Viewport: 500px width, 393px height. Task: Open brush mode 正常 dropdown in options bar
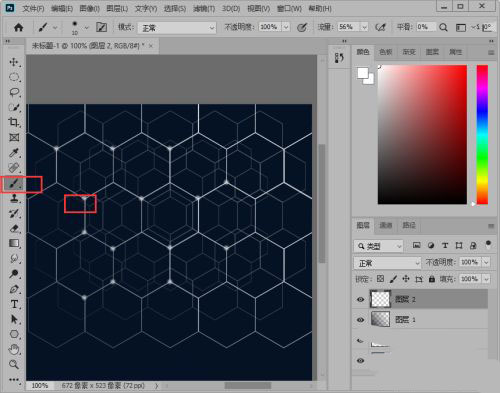[x=177, y=28]
